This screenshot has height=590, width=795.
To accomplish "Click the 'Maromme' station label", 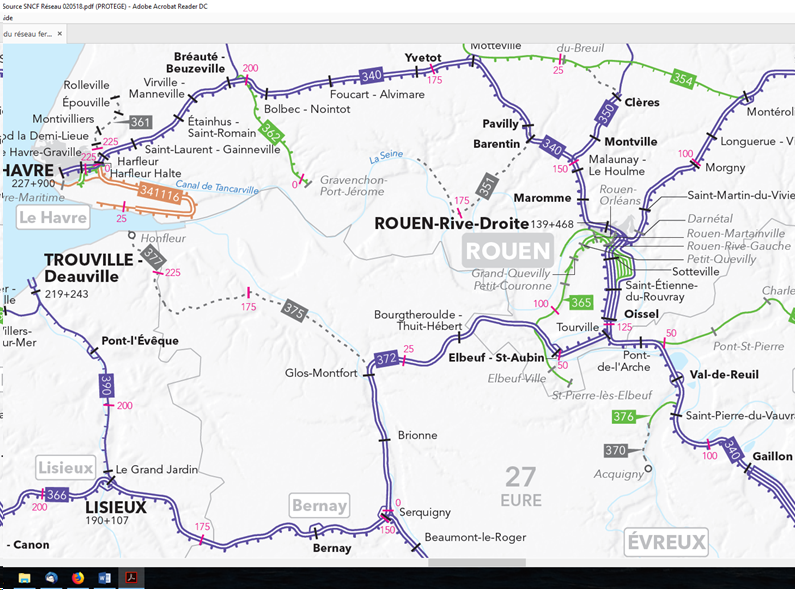I will coord(543,198).
